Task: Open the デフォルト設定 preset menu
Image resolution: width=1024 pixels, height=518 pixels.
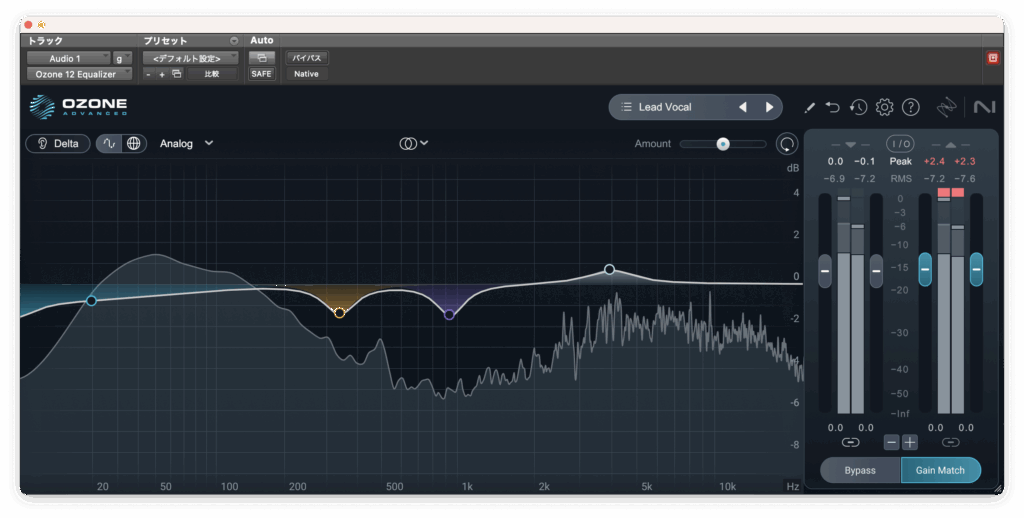Action: click(x=190, y=58)
